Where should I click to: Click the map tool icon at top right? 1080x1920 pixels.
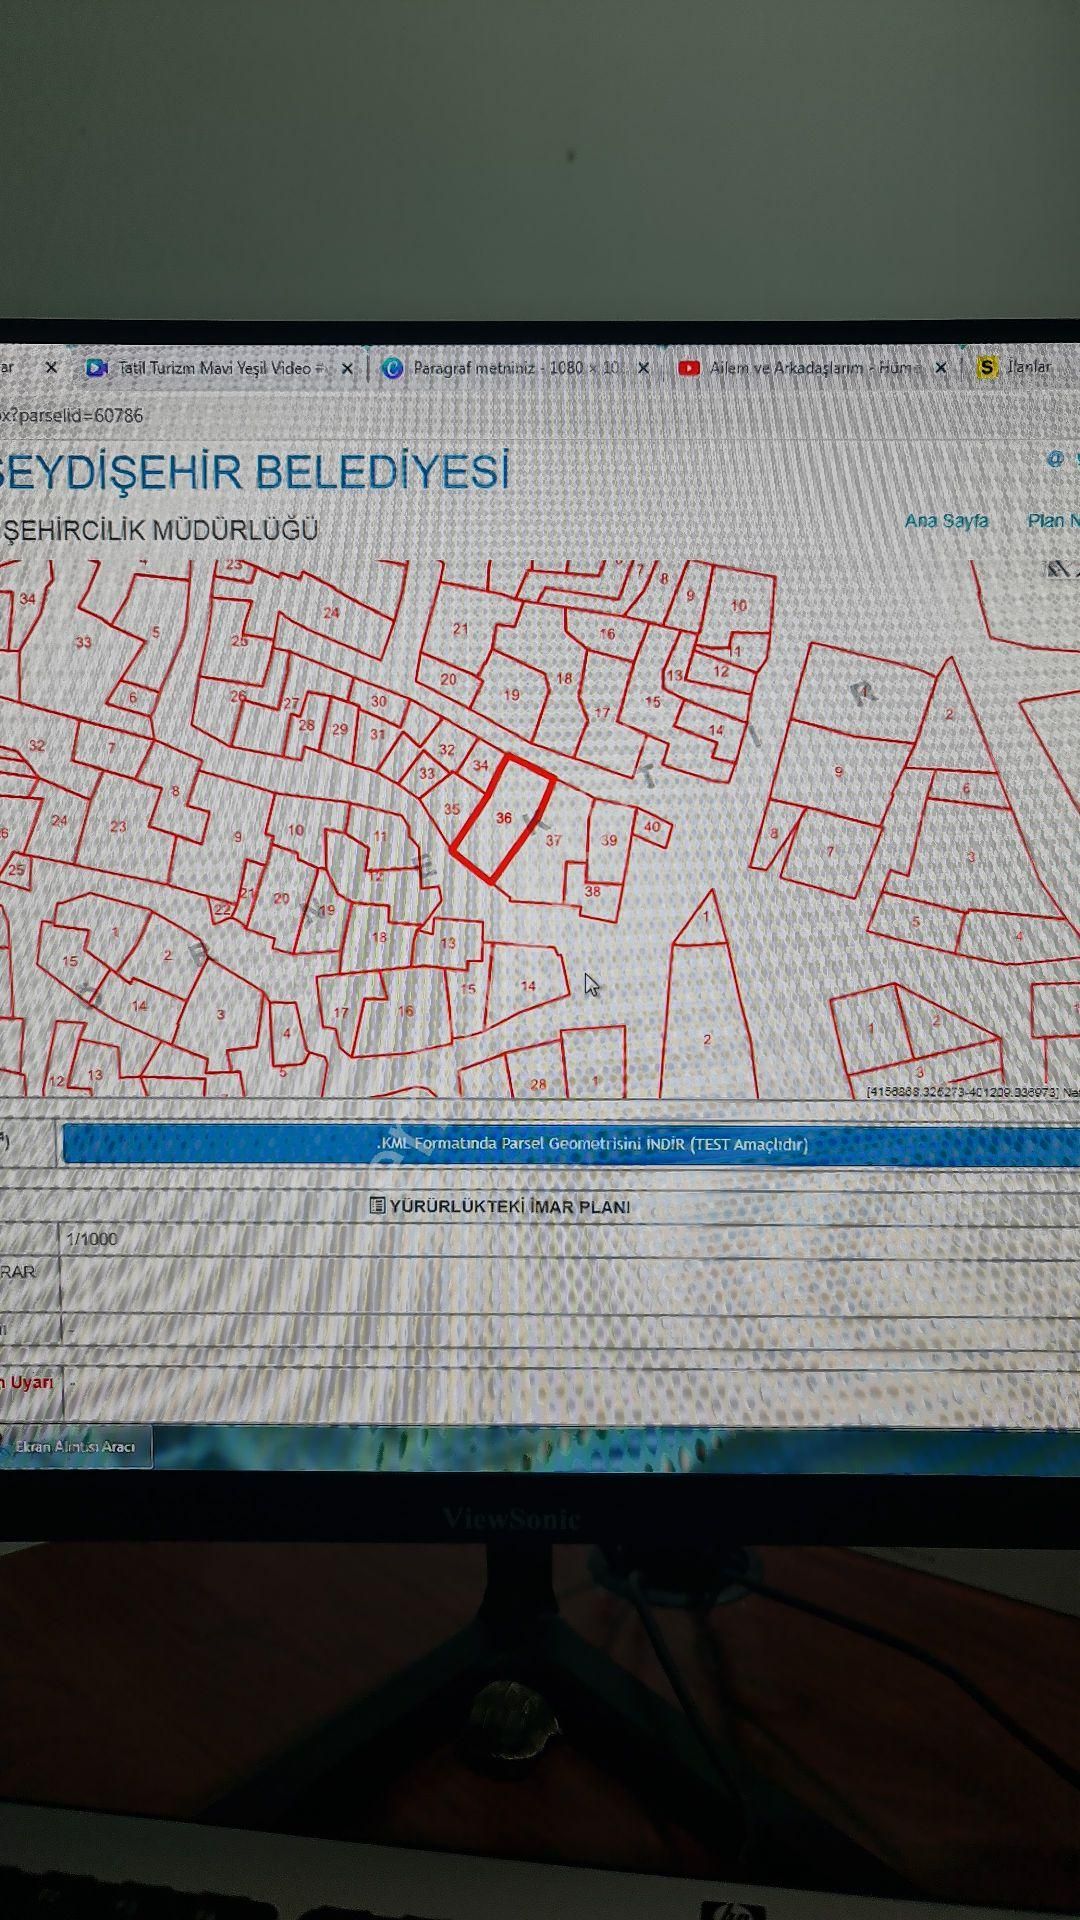coord(1057,568)
